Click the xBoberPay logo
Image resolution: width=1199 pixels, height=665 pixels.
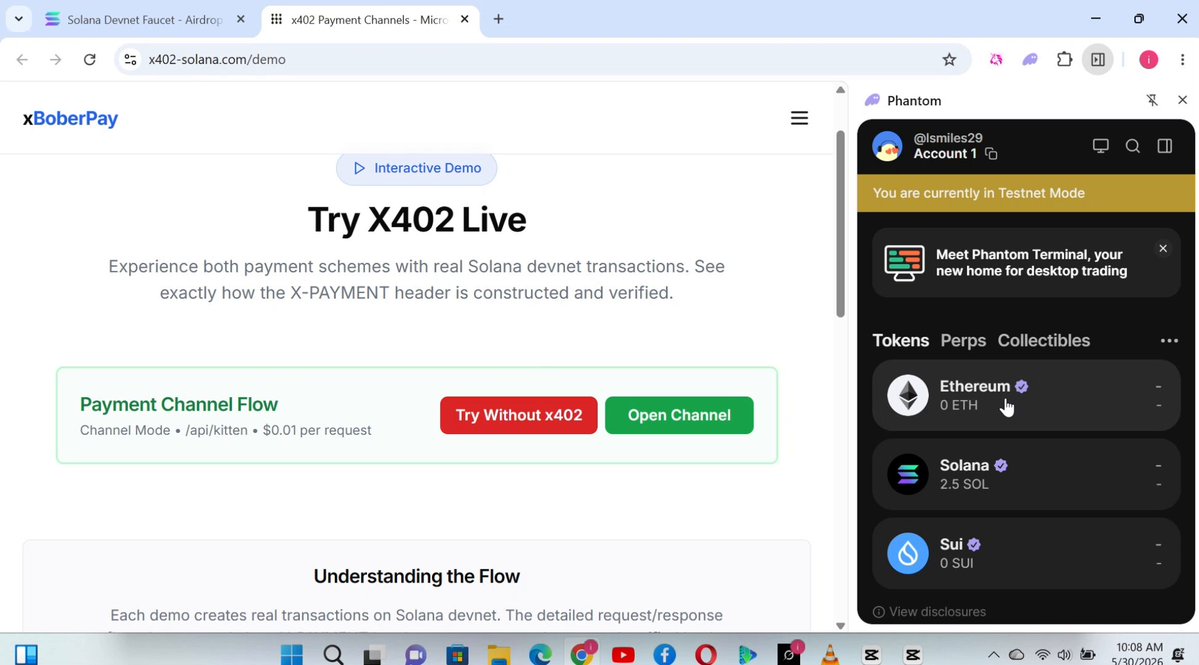(x=70, y=118)
